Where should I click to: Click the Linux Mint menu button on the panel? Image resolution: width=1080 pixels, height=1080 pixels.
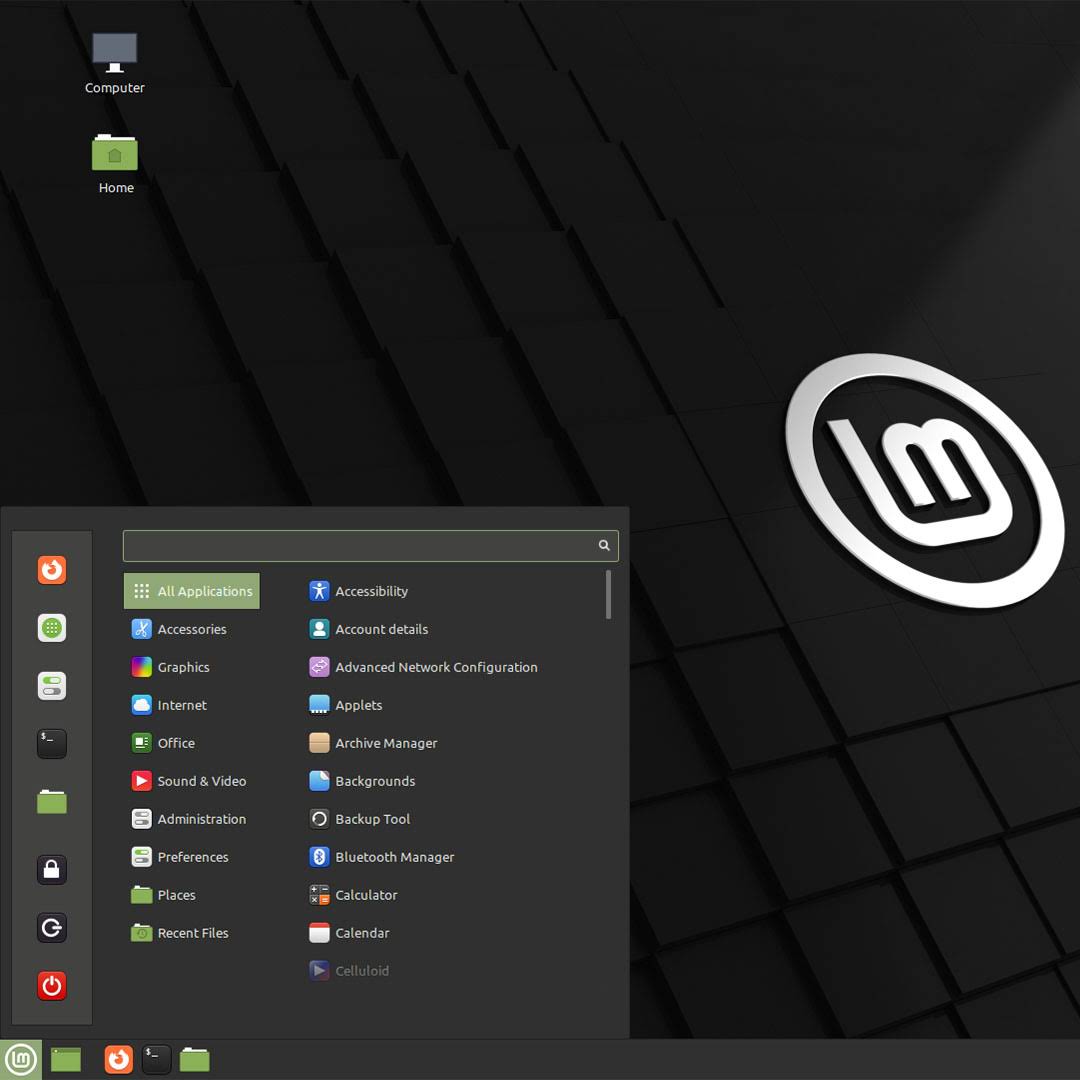pyautogui.click(x=21, y=1059)
